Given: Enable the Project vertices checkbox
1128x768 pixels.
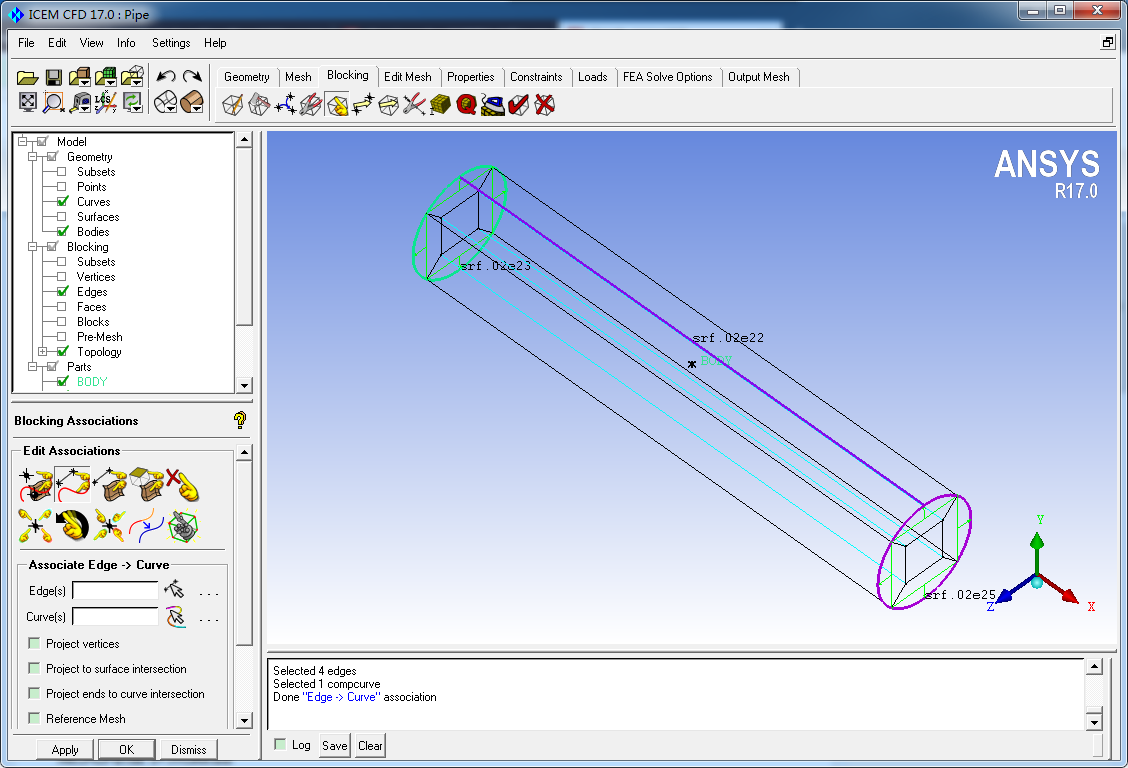Looking at the screenshot, I should click(x=34, y=643).
